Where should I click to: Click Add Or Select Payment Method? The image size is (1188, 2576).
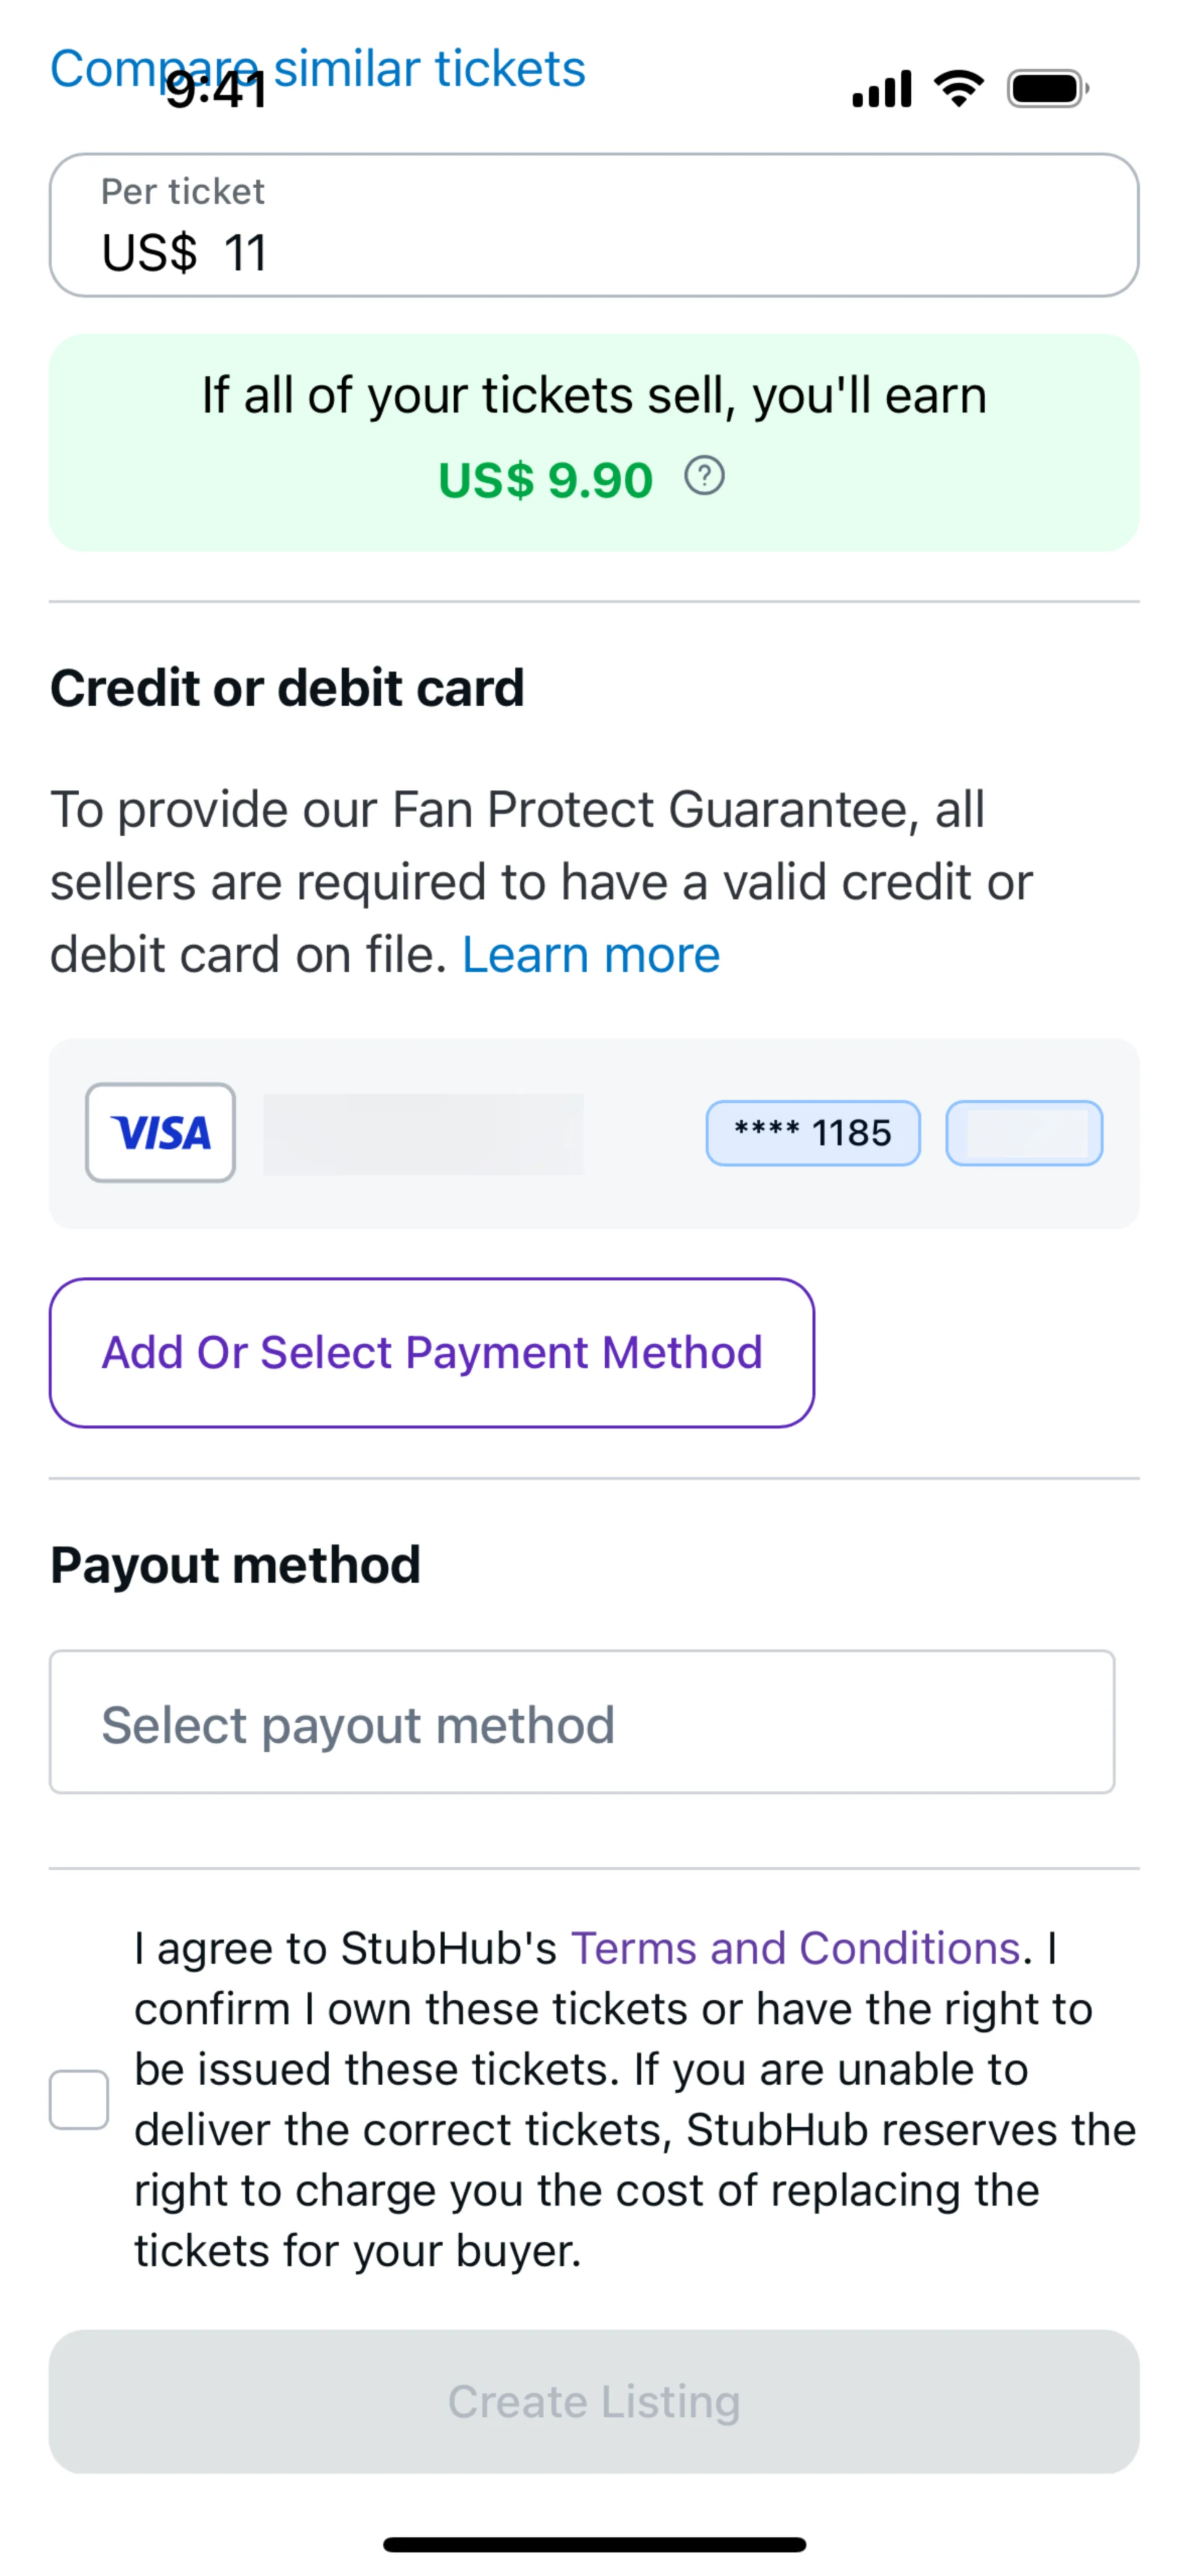tap(432, 1352)
